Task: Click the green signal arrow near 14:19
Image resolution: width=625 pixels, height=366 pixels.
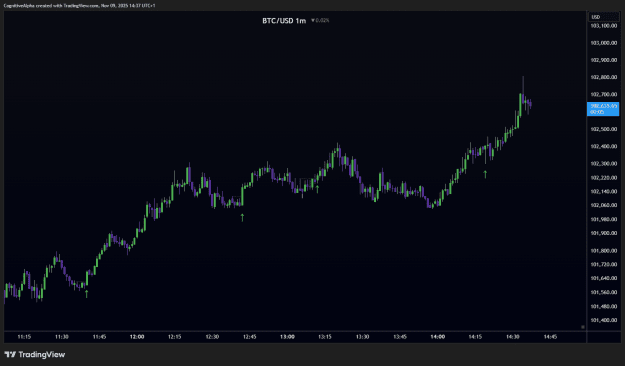Action: pyautogui.click(x=485, y=174)
